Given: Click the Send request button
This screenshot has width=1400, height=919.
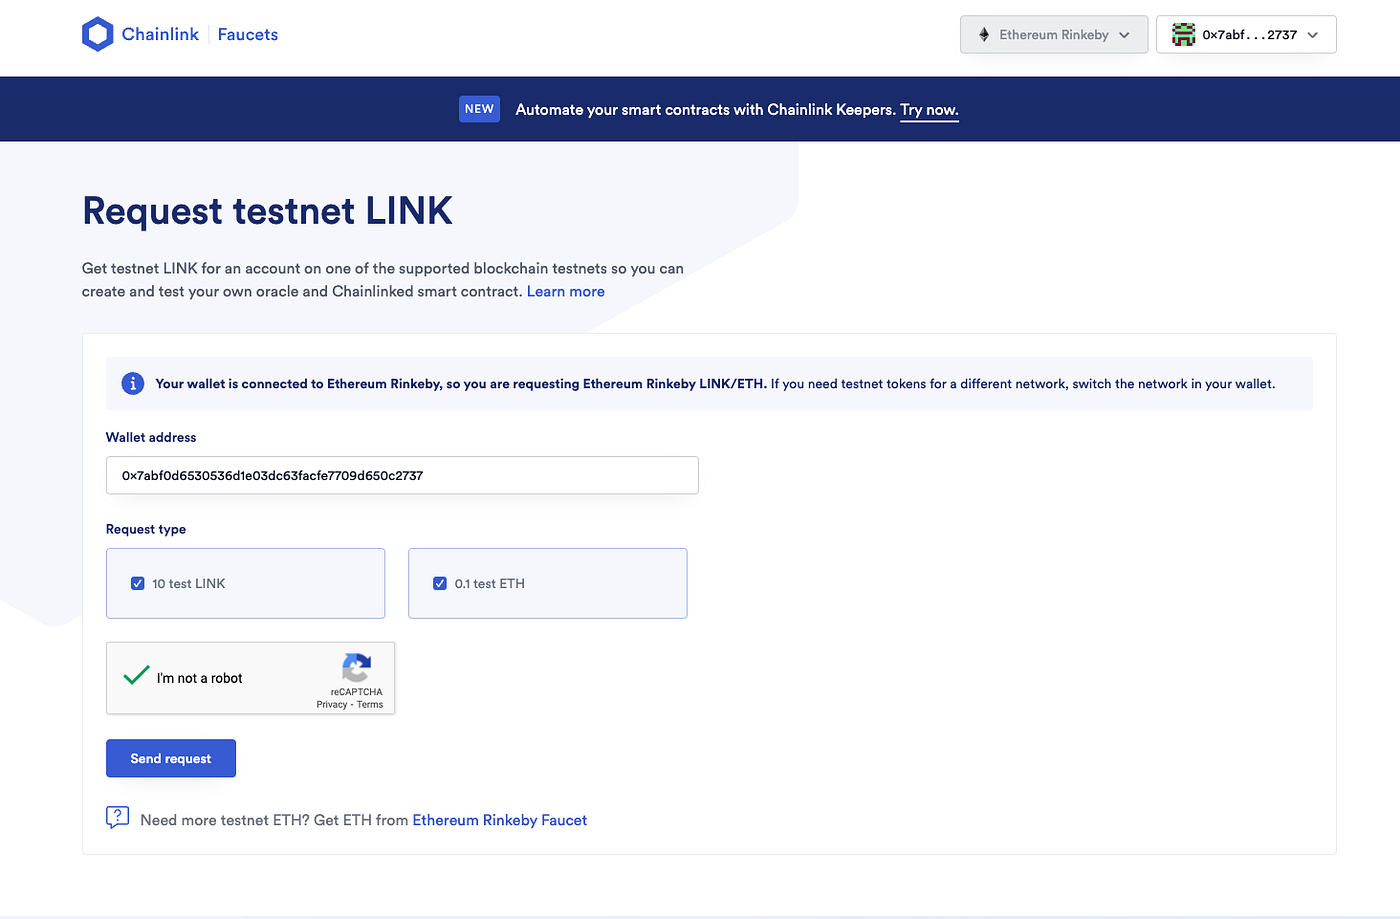Looking at the screenshot, I should pyautogui.click(x=171, y=758).
